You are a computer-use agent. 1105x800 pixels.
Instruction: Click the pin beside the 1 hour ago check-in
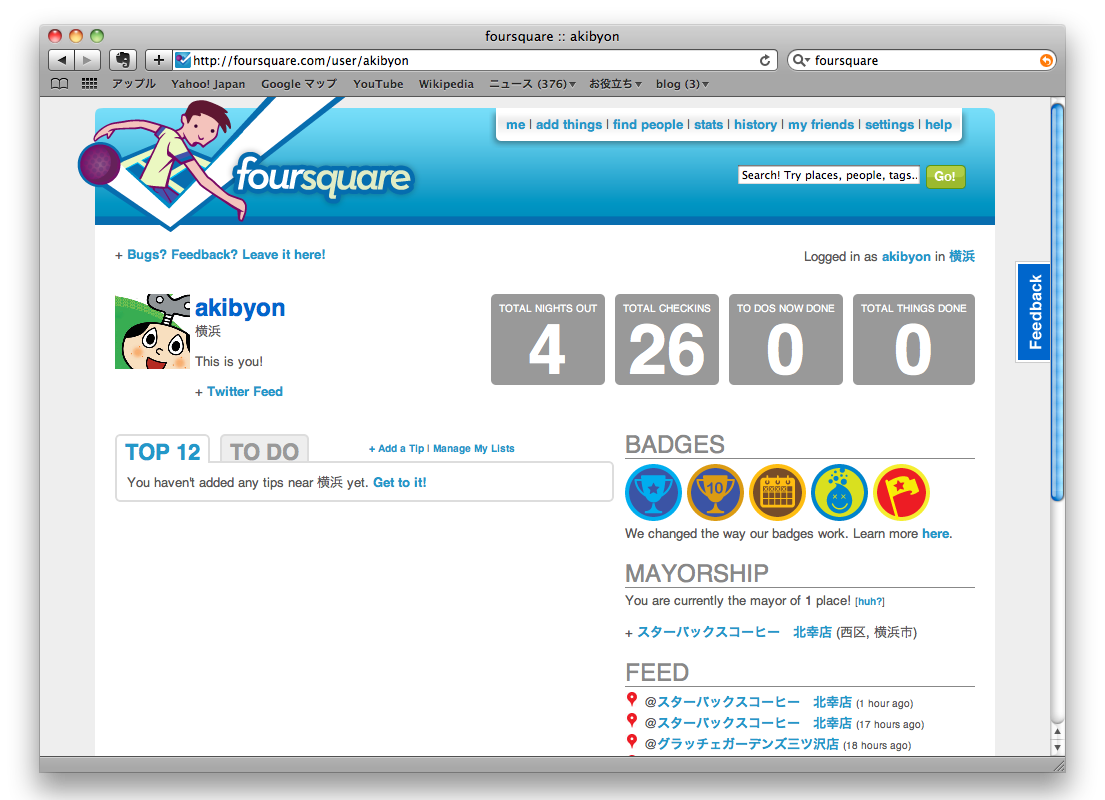coord(632,700)
